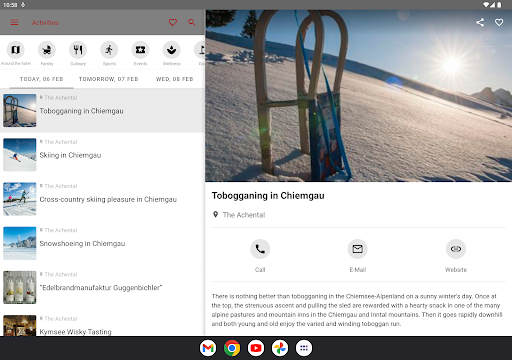Tap the Activities toolbar title
Viewport: 512px width, 360px height.
(x=45, y=22)
